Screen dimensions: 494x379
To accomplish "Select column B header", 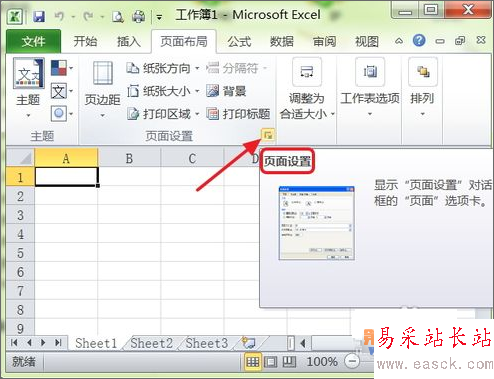I will tap(129, 158).
